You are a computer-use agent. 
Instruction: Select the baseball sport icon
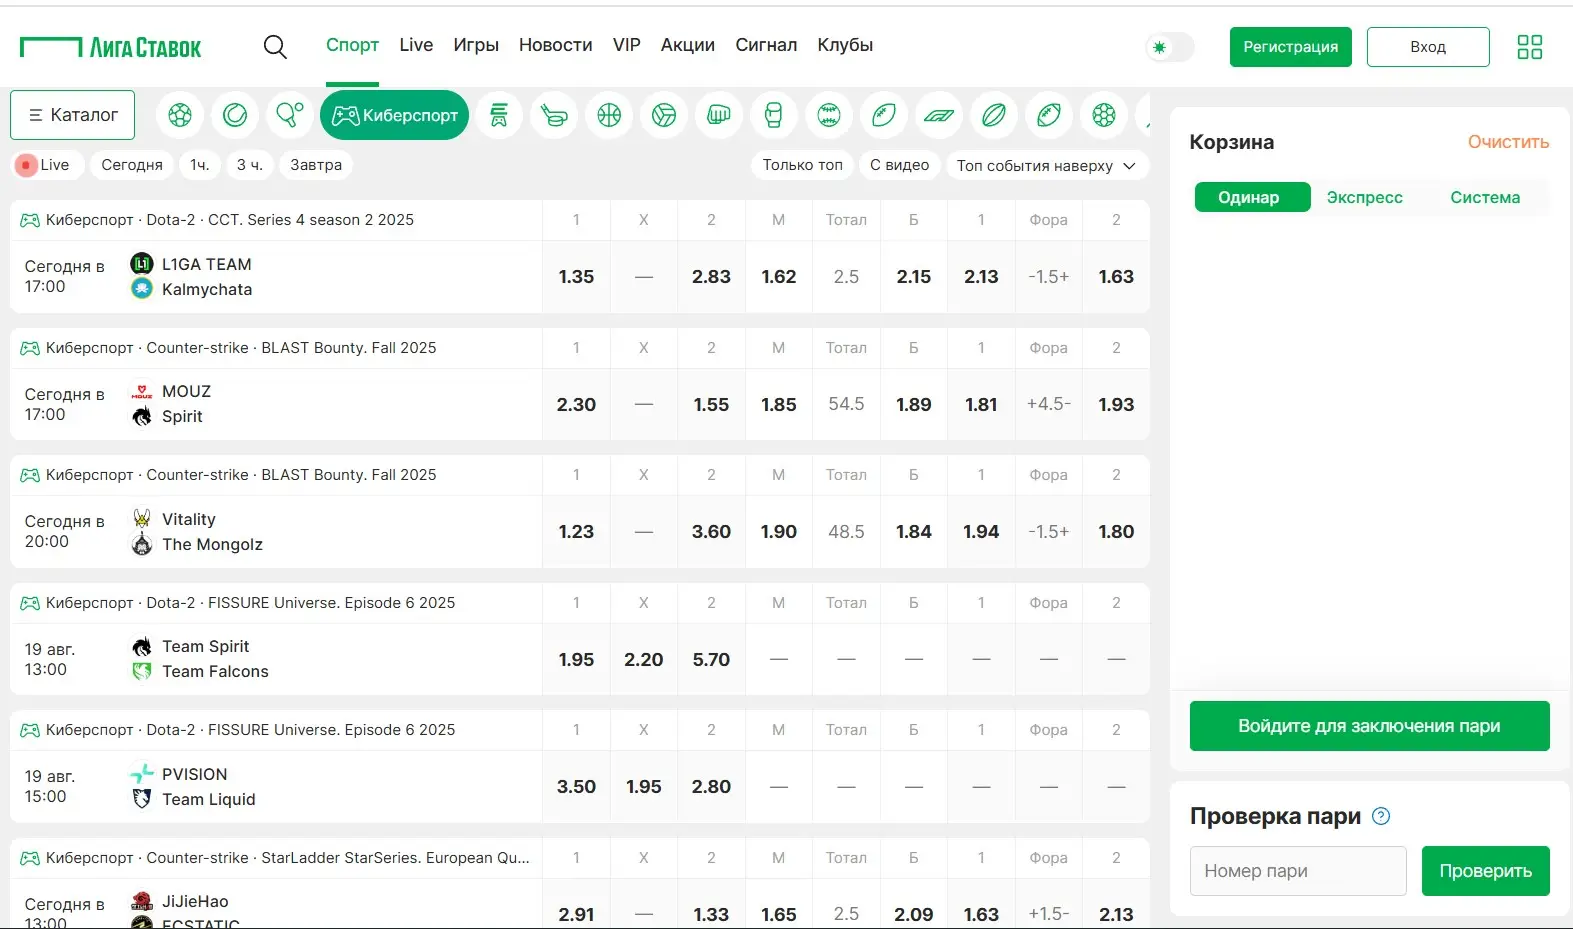829,115
